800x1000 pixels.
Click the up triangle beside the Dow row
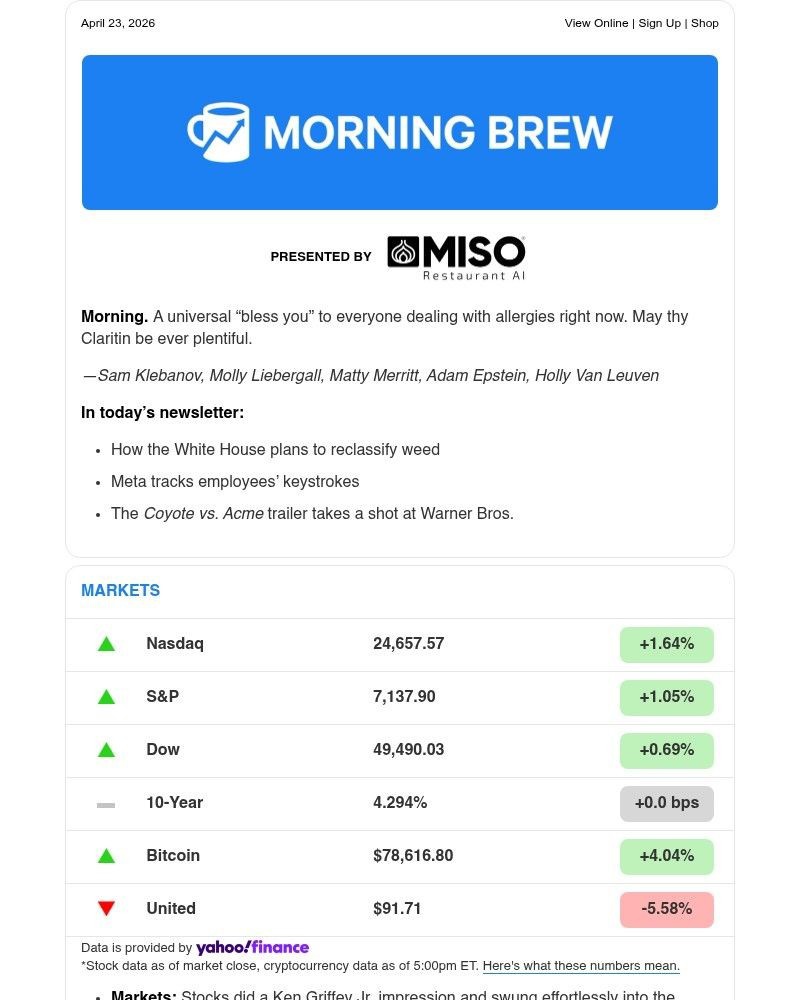point(106,750)
